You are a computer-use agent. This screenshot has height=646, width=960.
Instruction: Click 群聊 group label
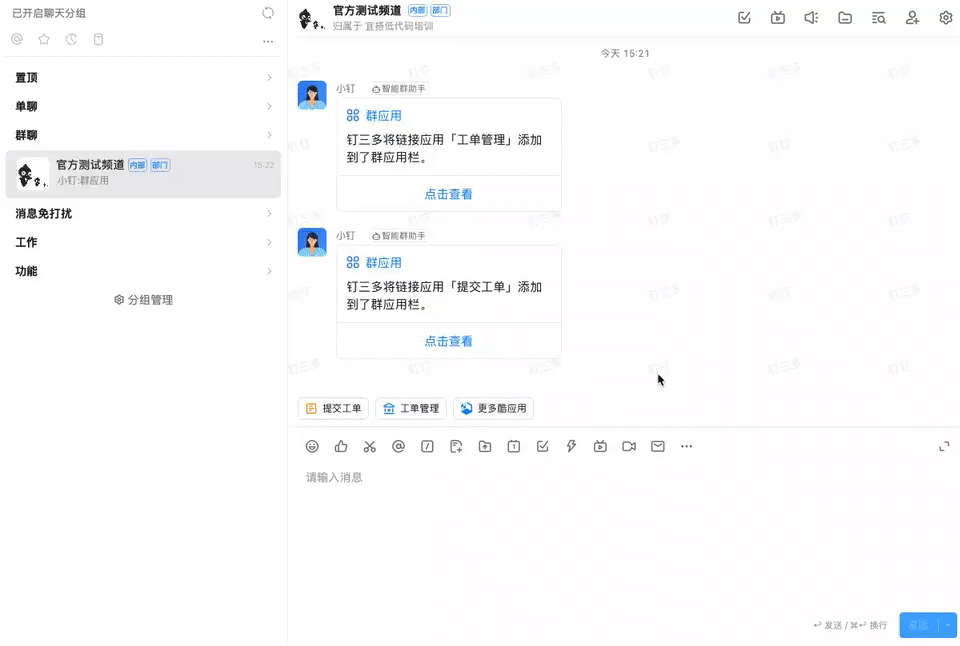click(x=26, y=135)
